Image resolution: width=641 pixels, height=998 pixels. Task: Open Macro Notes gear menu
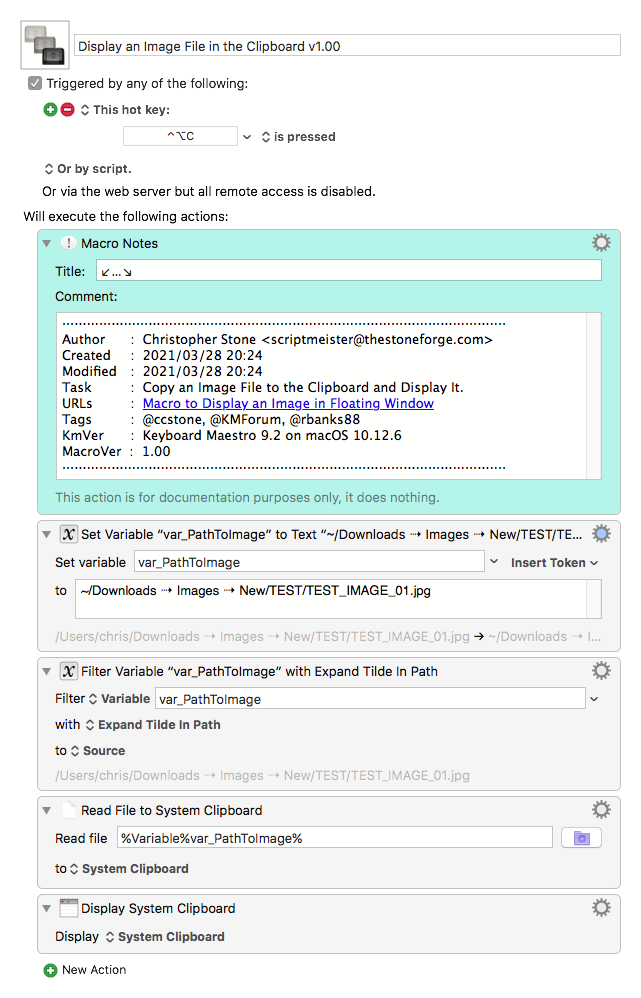(x=601, y=242)
